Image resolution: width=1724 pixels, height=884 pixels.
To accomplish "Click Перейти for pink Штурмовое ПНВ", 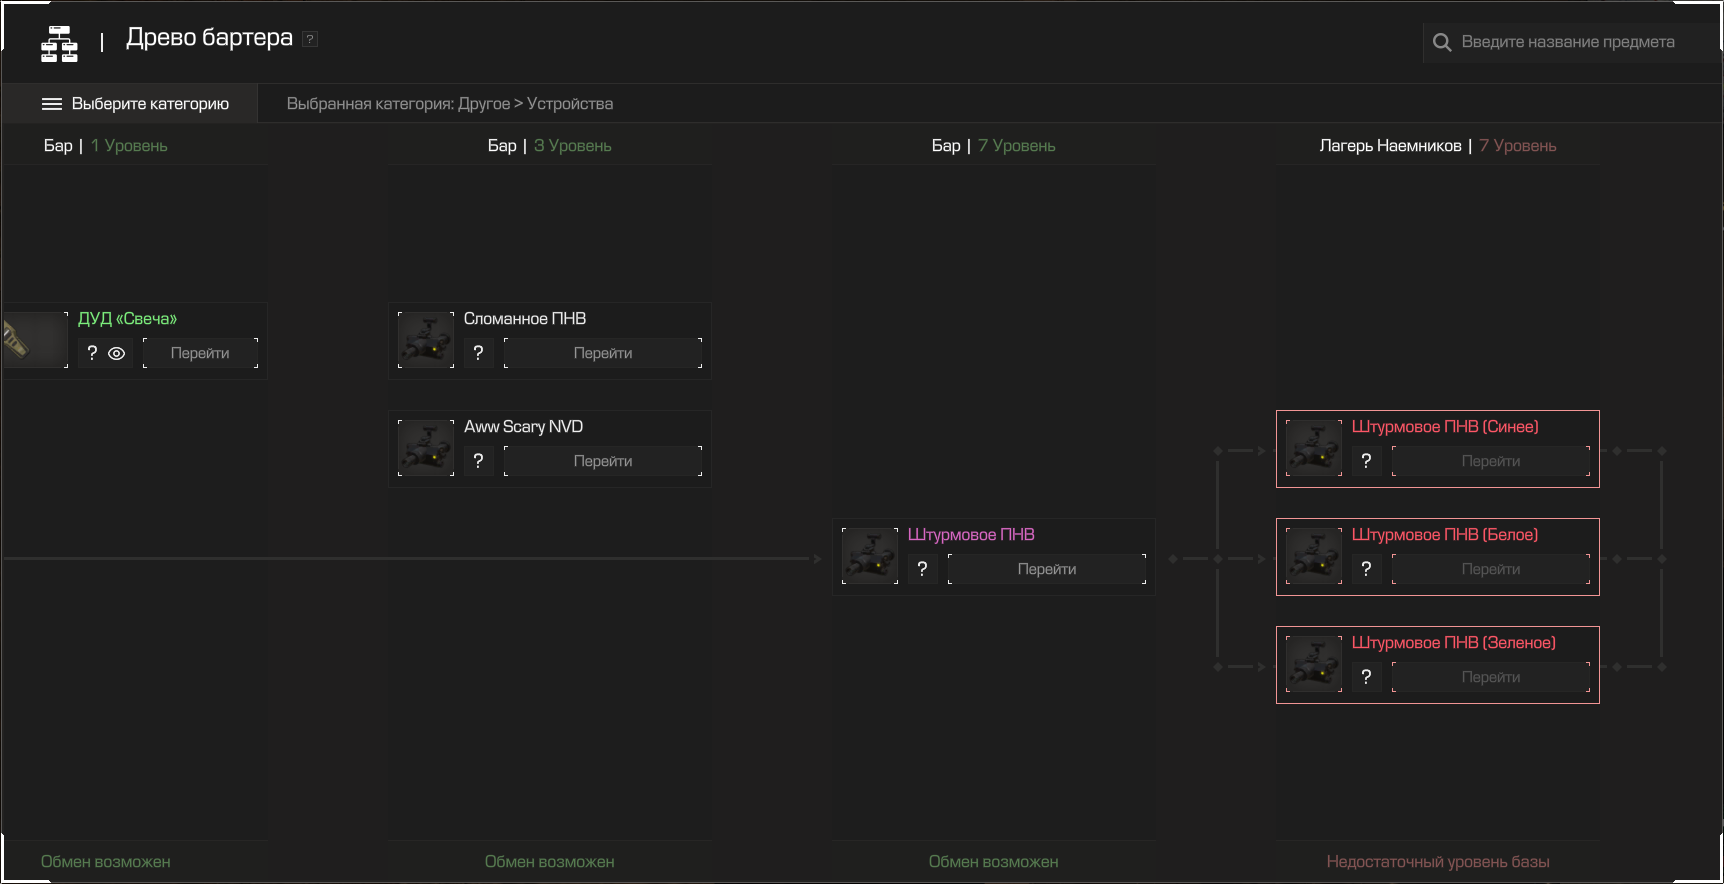I will (x=1047, y=569).
